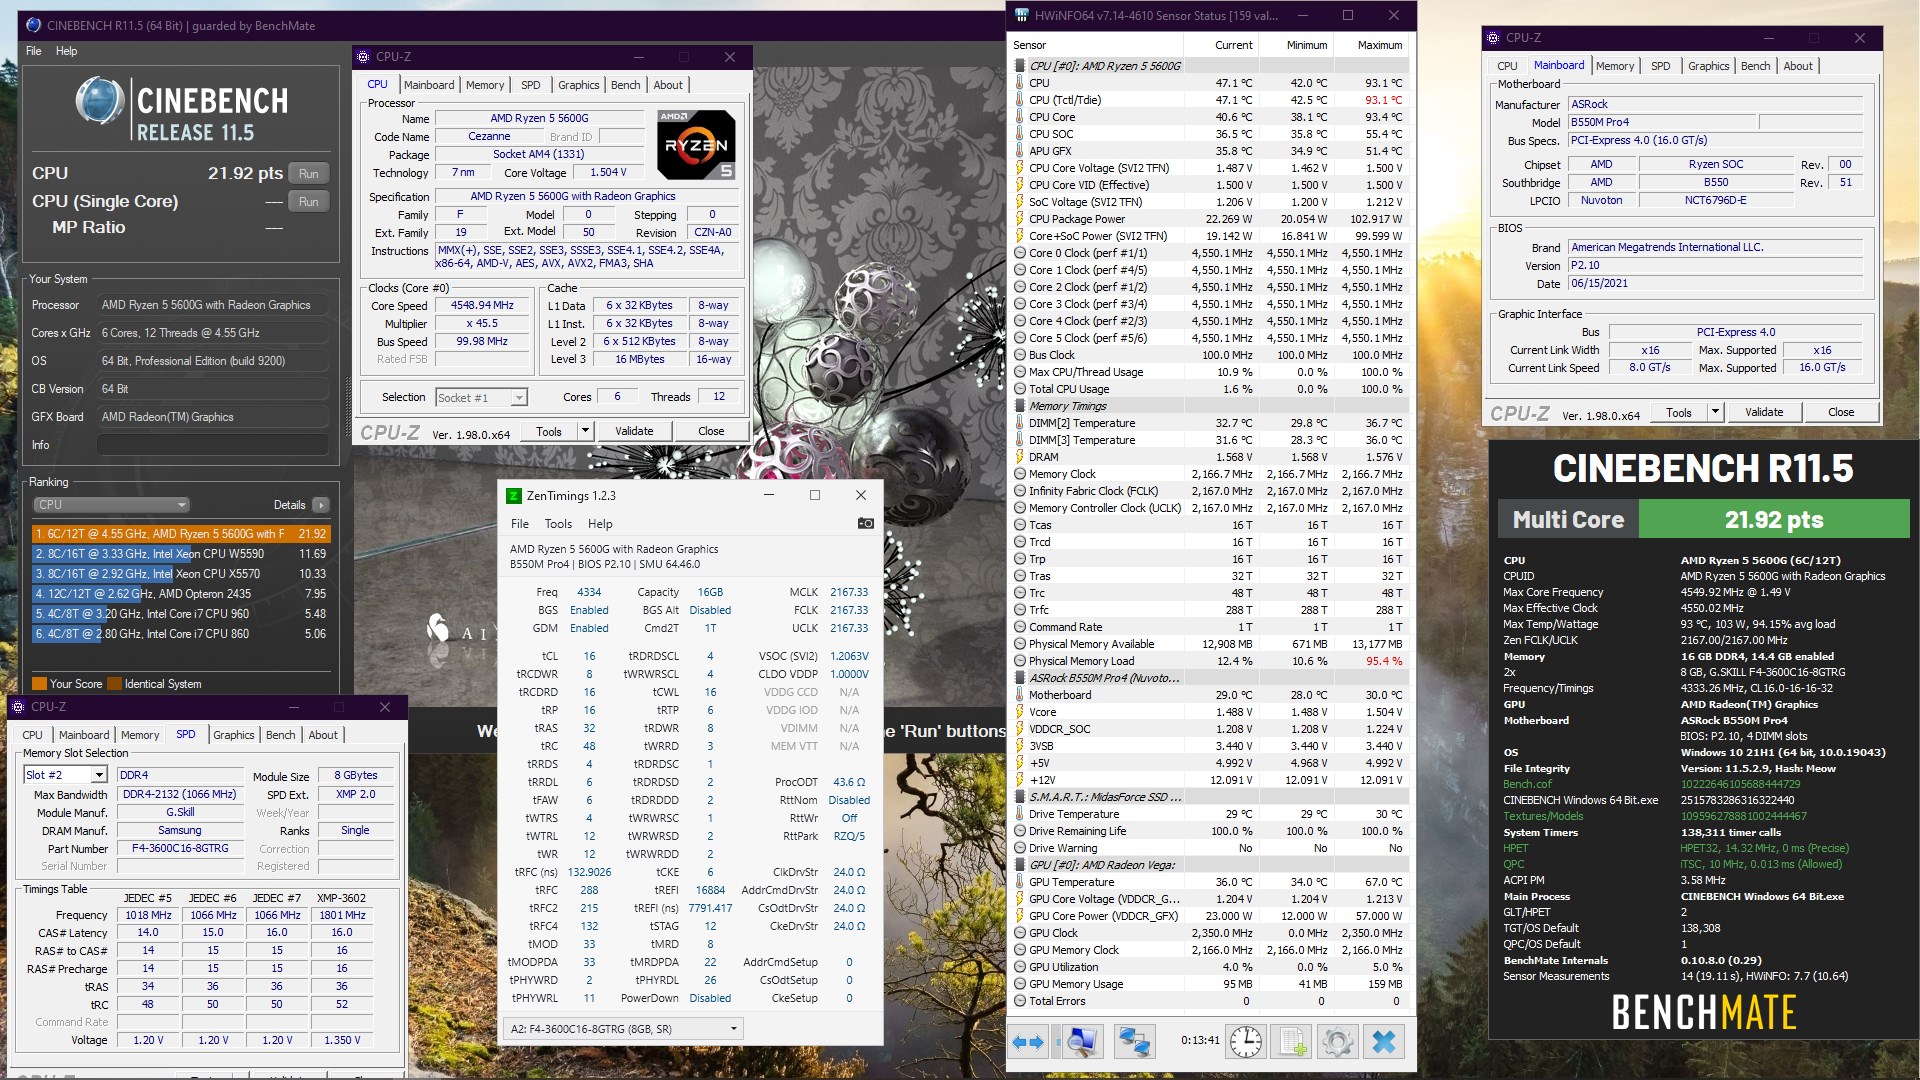Select Drive Remaining Life sensor row

(x=1209, y=831)
